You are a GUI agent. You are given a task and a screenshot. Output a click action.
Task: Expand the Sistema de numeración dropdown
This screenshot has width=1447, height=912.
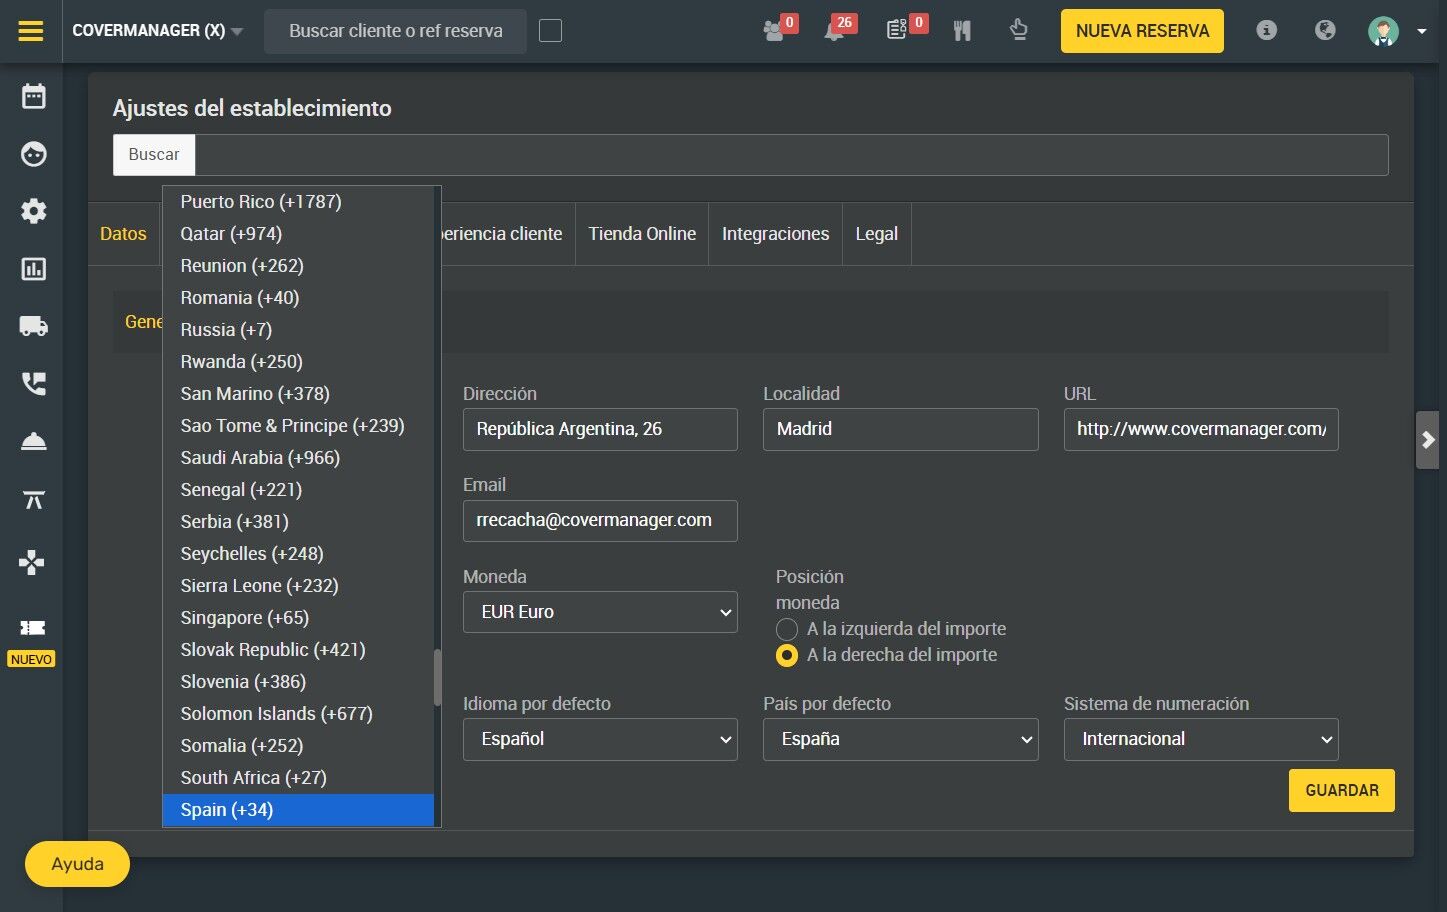click(1201, 739)
